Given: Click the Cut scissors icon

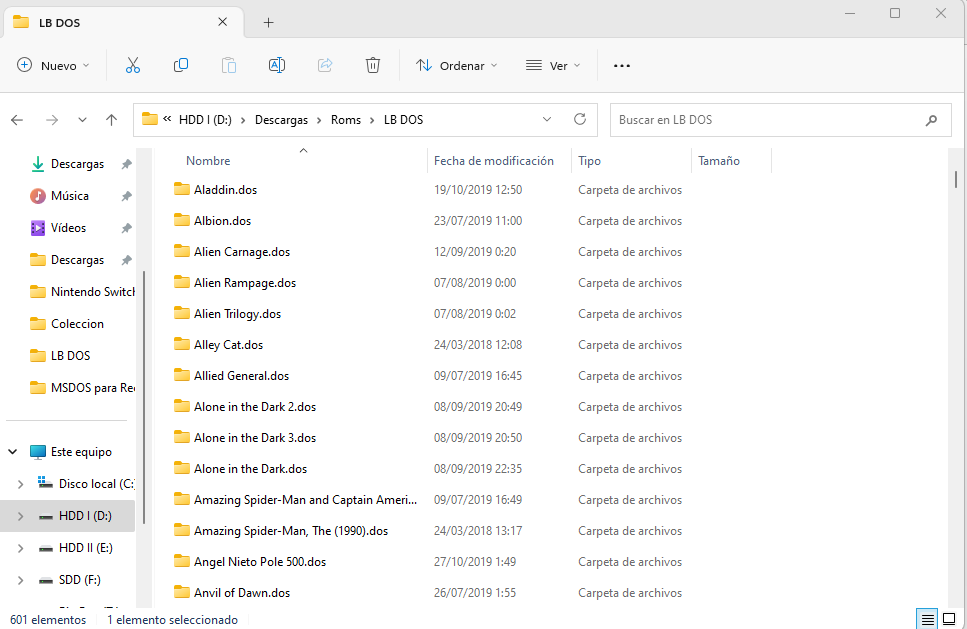Looking at the screenshot, I should (x=133, y=65).
